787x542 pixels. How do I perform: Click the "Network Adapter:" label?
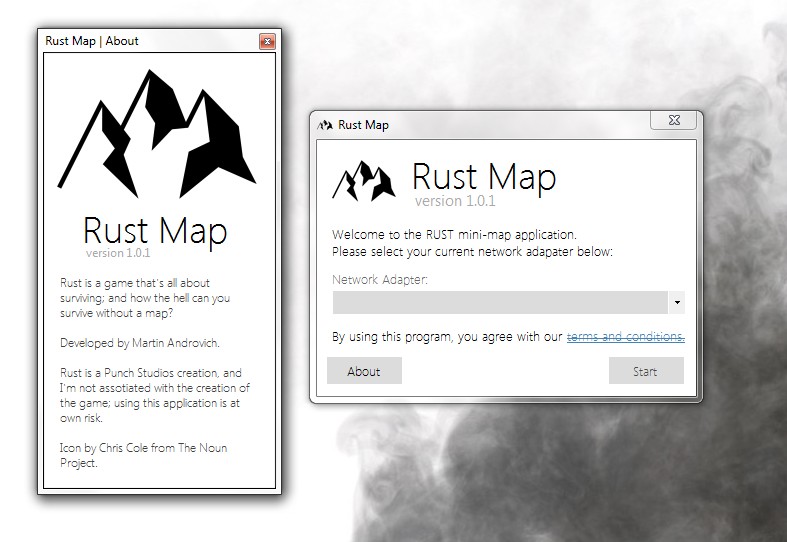[x=380, y=280]
